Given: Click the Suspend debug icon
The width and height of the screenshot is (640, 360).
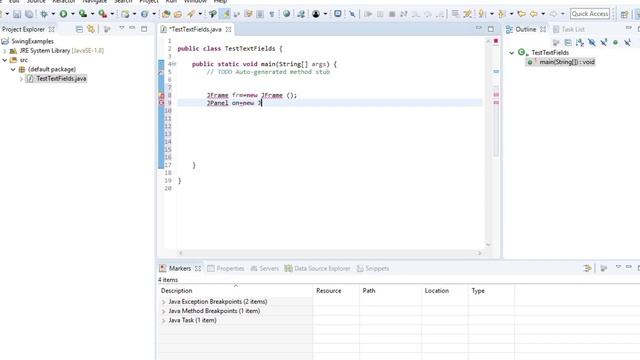Looking at the screenshot, I should 380,14.
